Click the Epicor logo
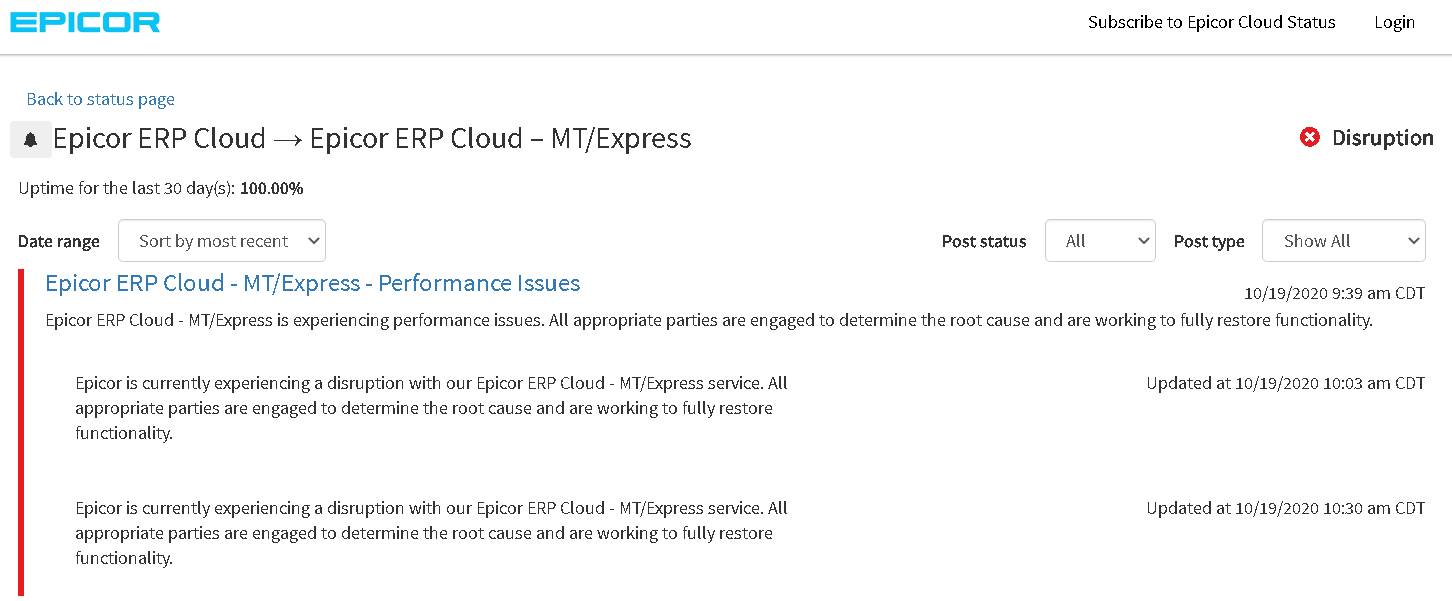This screenshot has width=1452, height=601. [85, 22]
